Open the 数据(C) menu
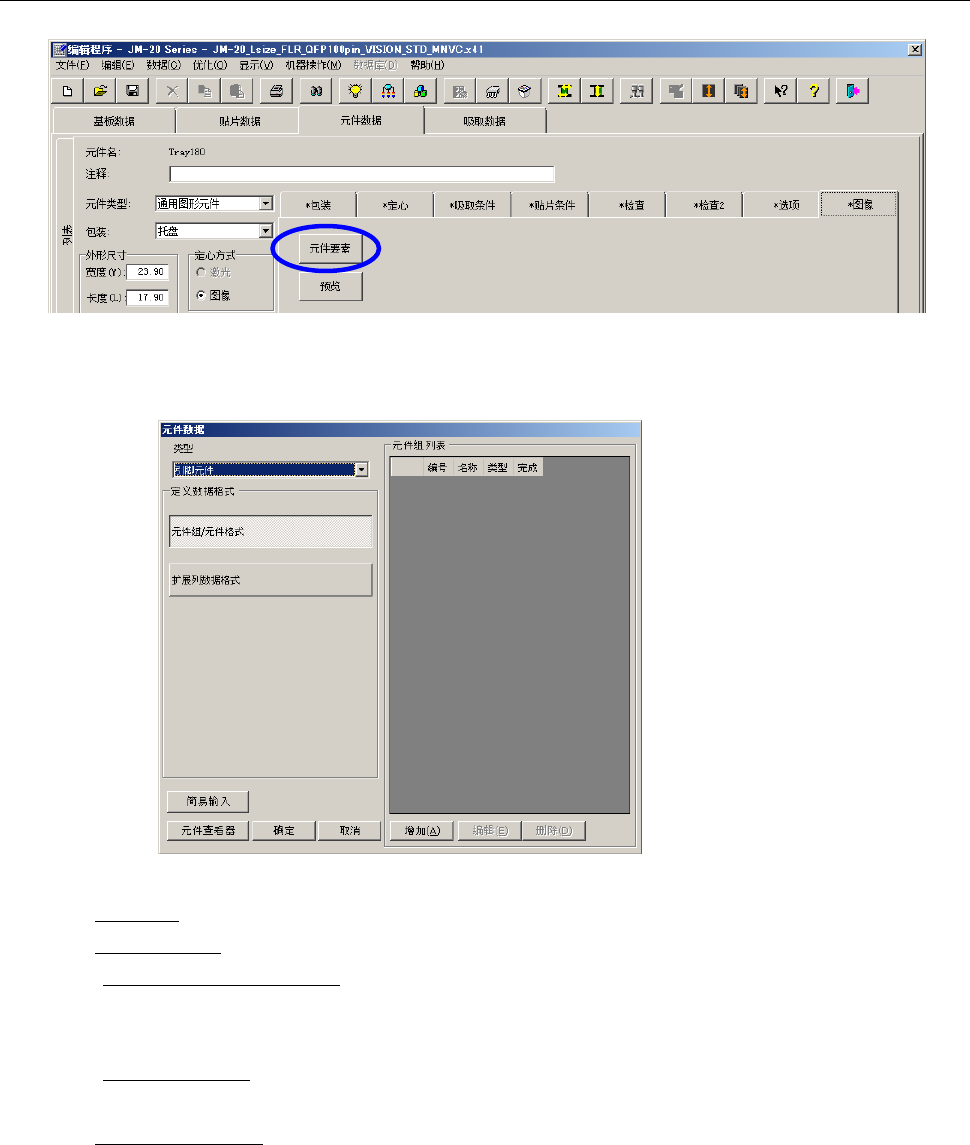 164,65
